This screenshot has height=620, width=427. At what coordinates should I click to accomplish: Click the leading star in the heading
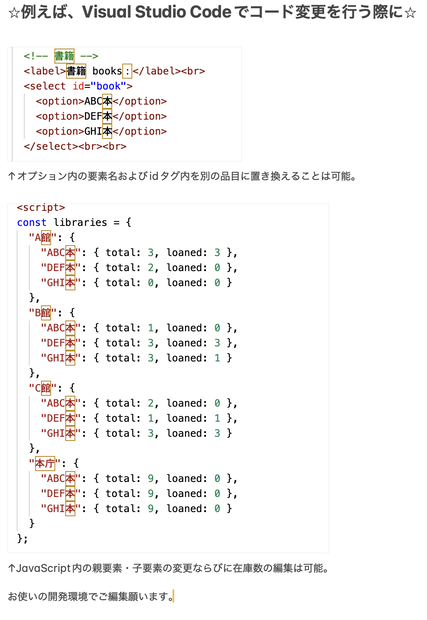[14, 13]
